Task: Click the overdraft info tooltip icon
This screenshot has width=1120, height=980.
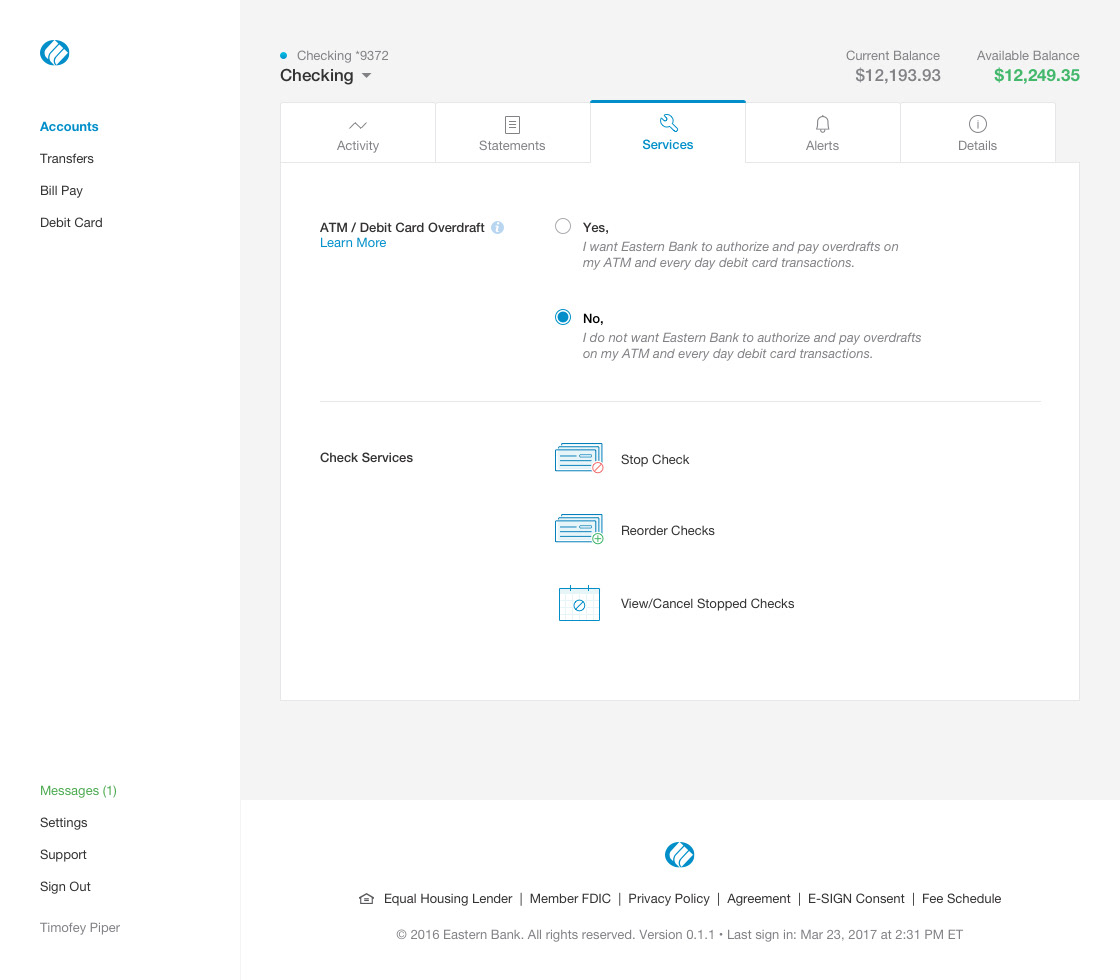Action: (497, 227)
